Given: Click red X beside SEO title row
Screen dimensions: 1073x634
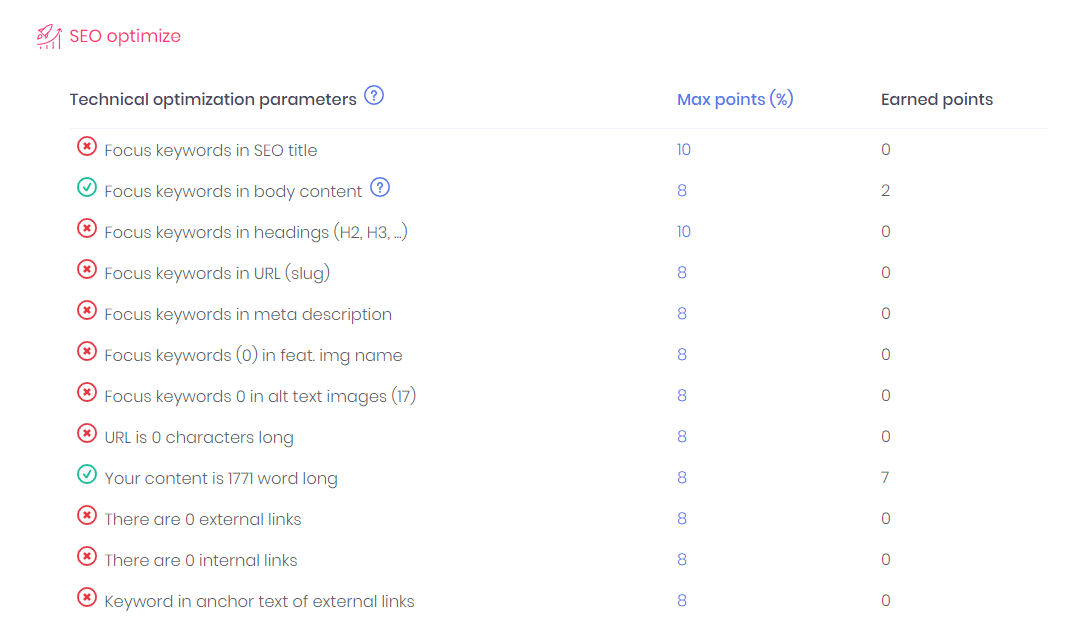Looking at the screenshot, I should (x=87, y=146).
